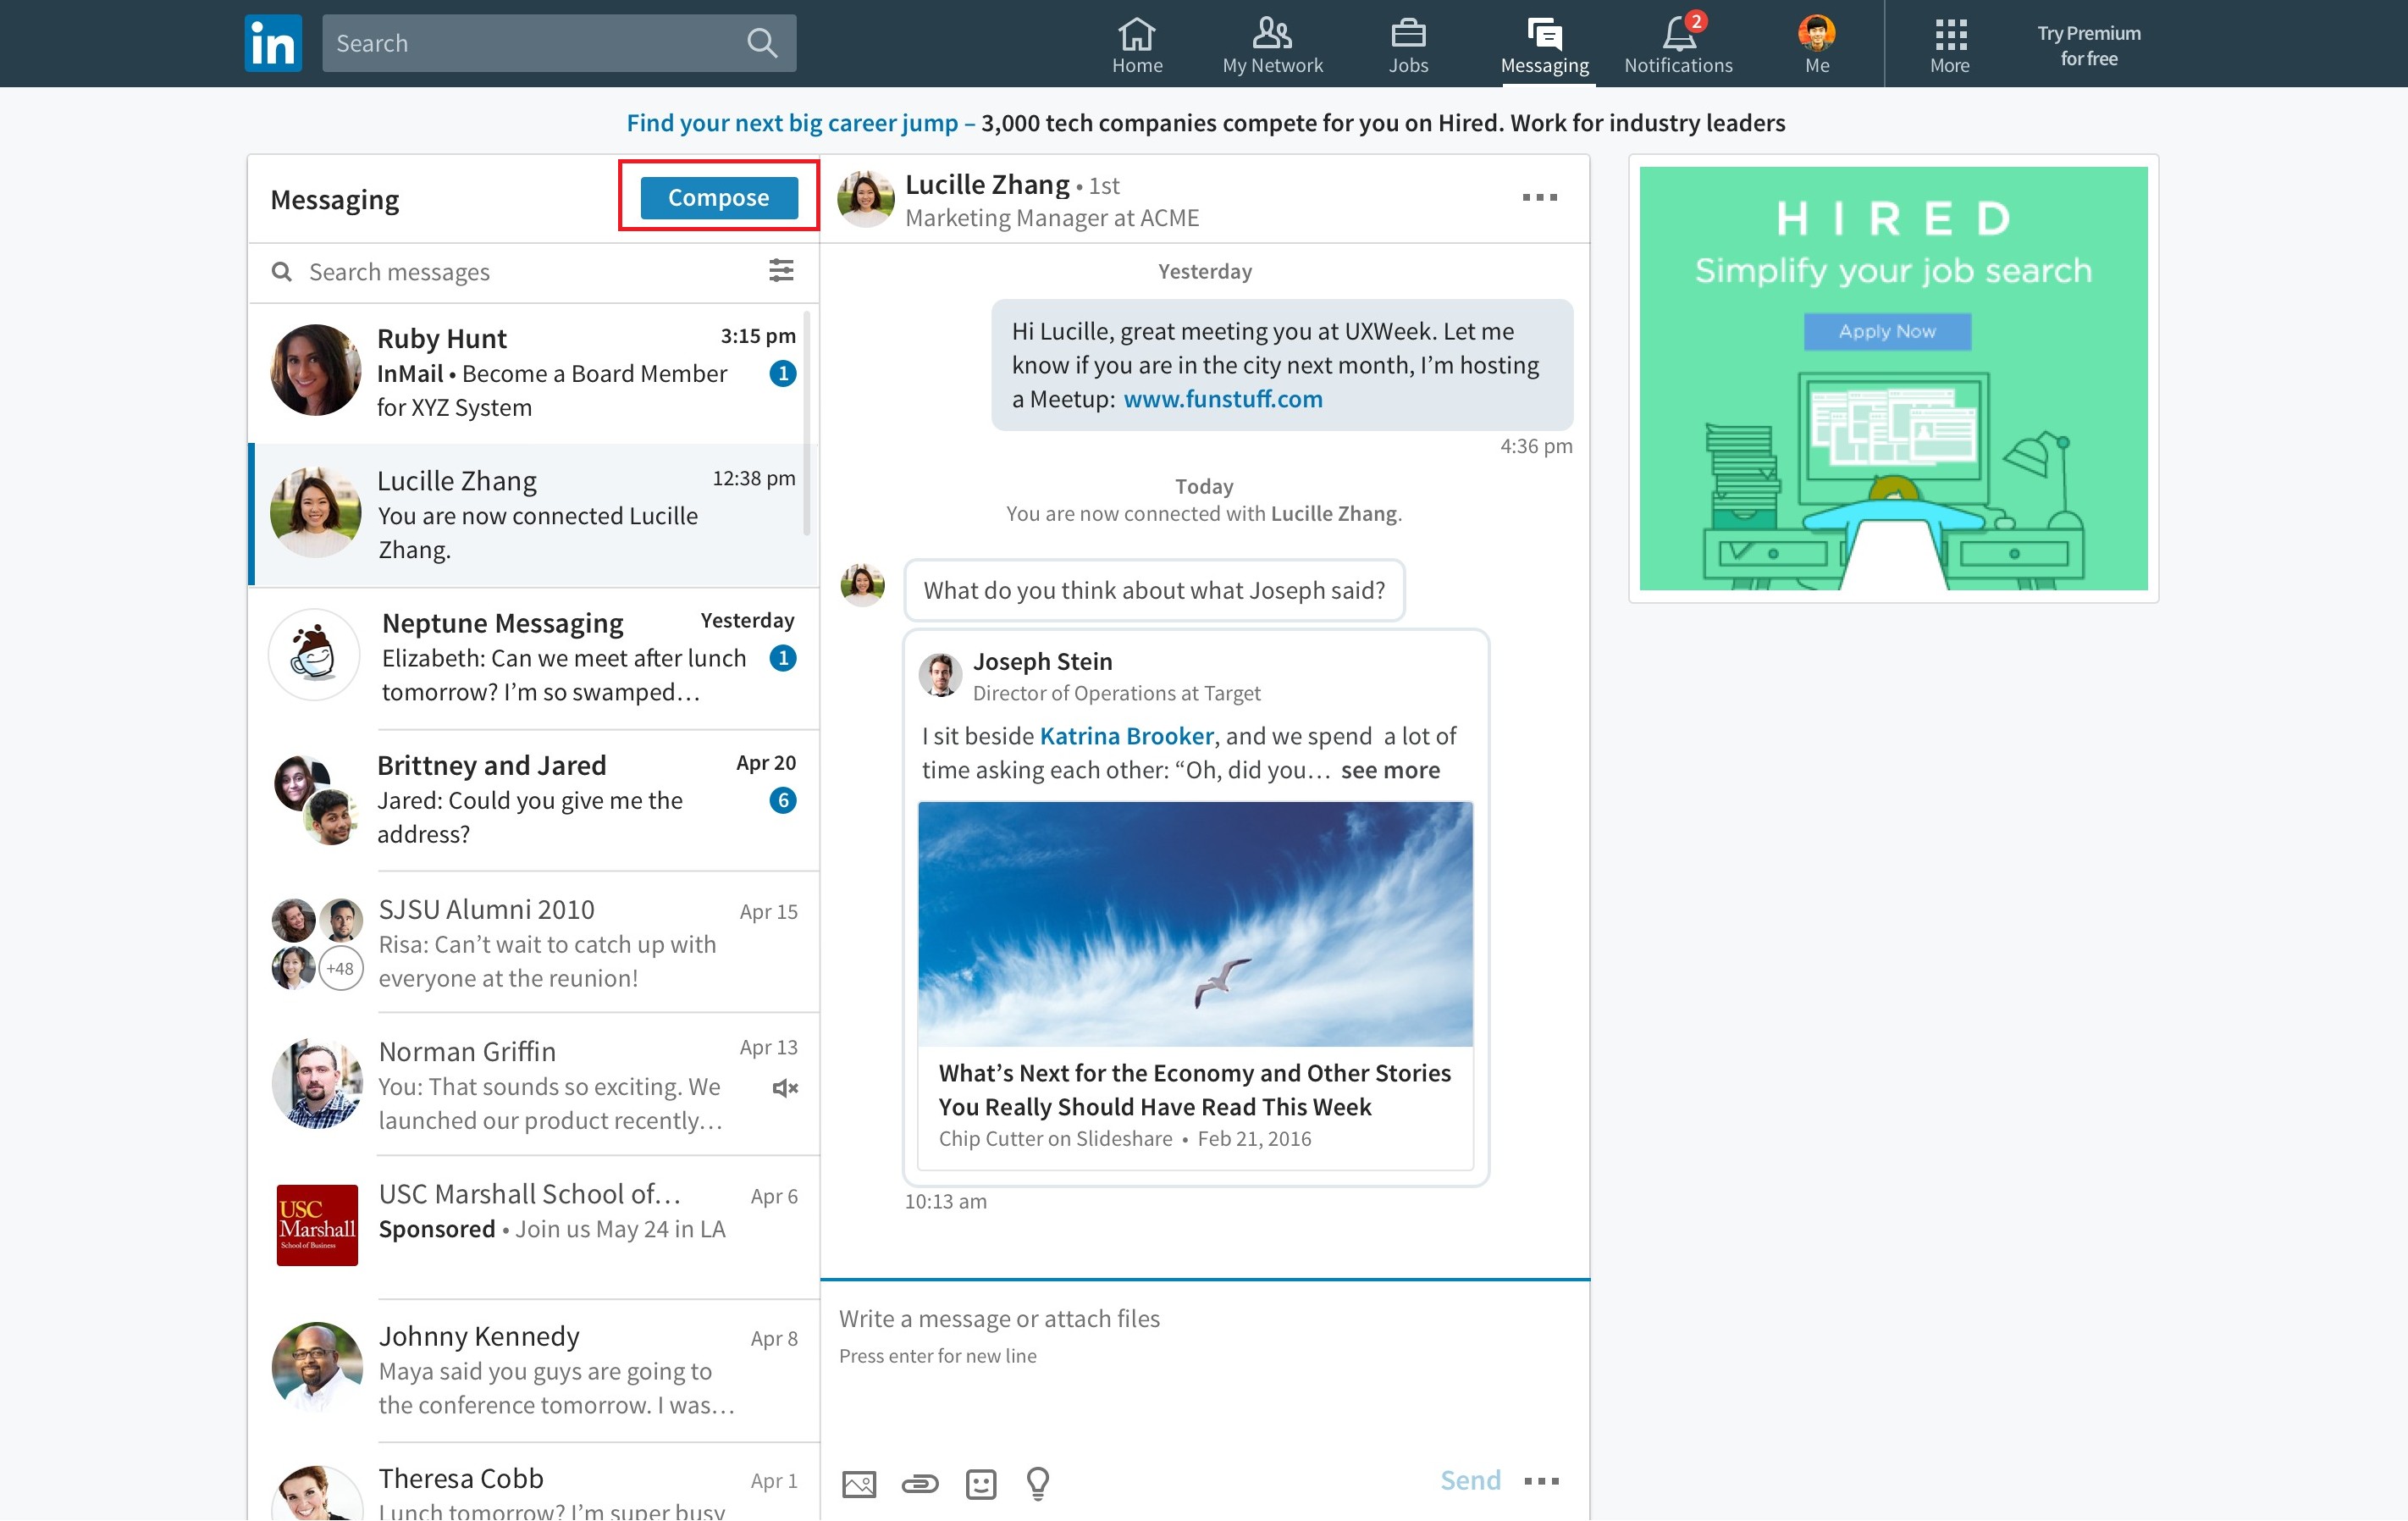Click Apply Now on the Hired advertisement
The image size is (2408, 1521).
click(x=1888, y=329)
